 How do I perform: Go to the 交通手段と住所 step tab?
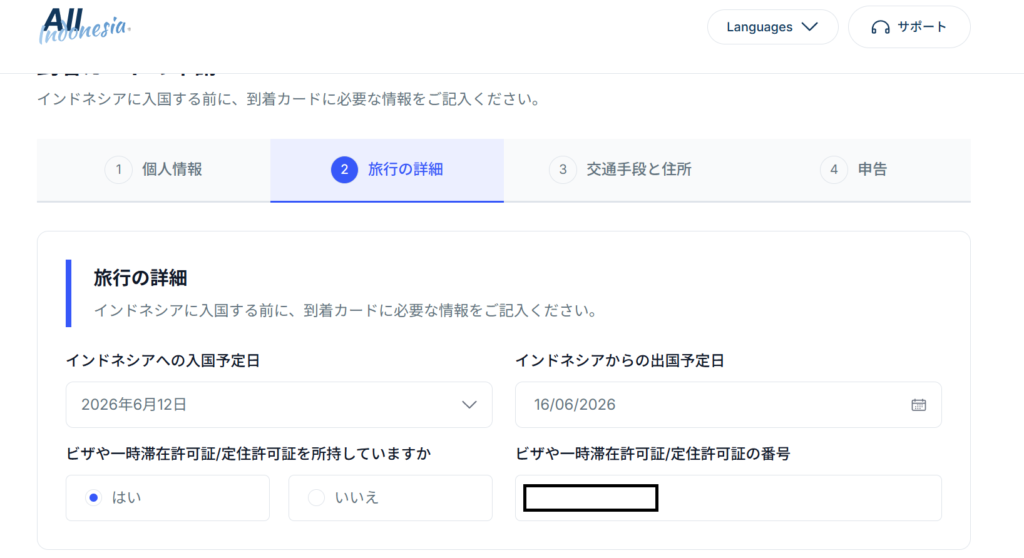[620, 170]
